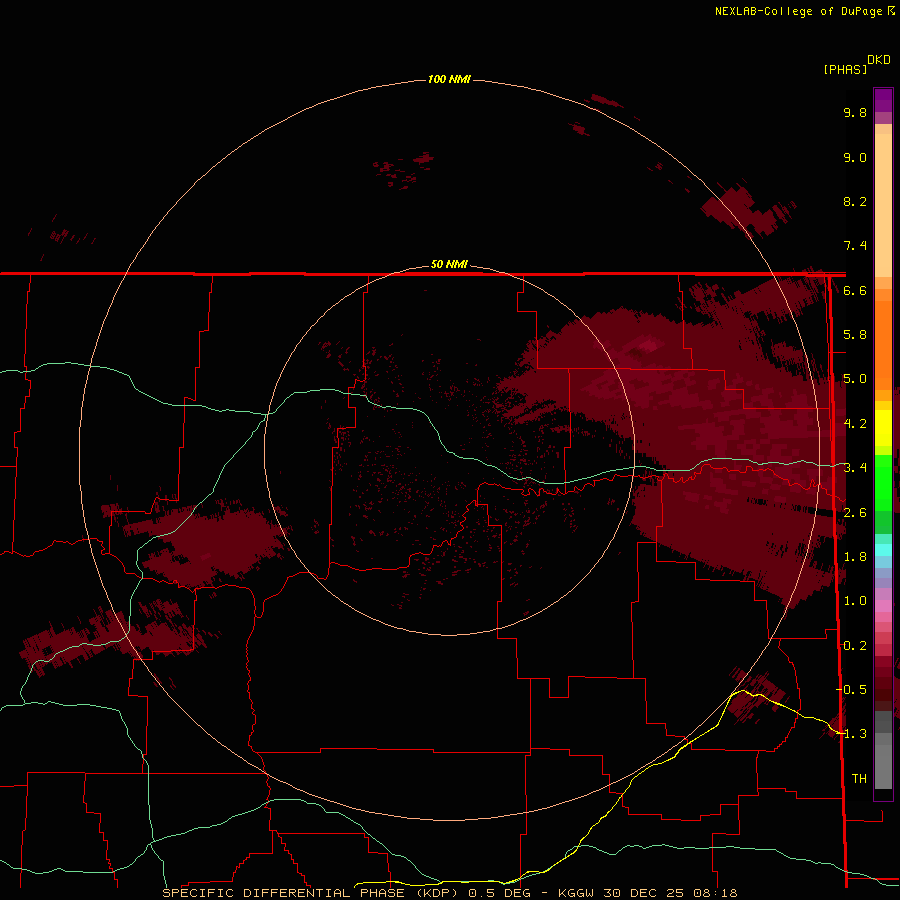900x900 pixels.
Task: Click the (KDP) text in the caption
Action: pyautogui.click(x=437, y=893)
